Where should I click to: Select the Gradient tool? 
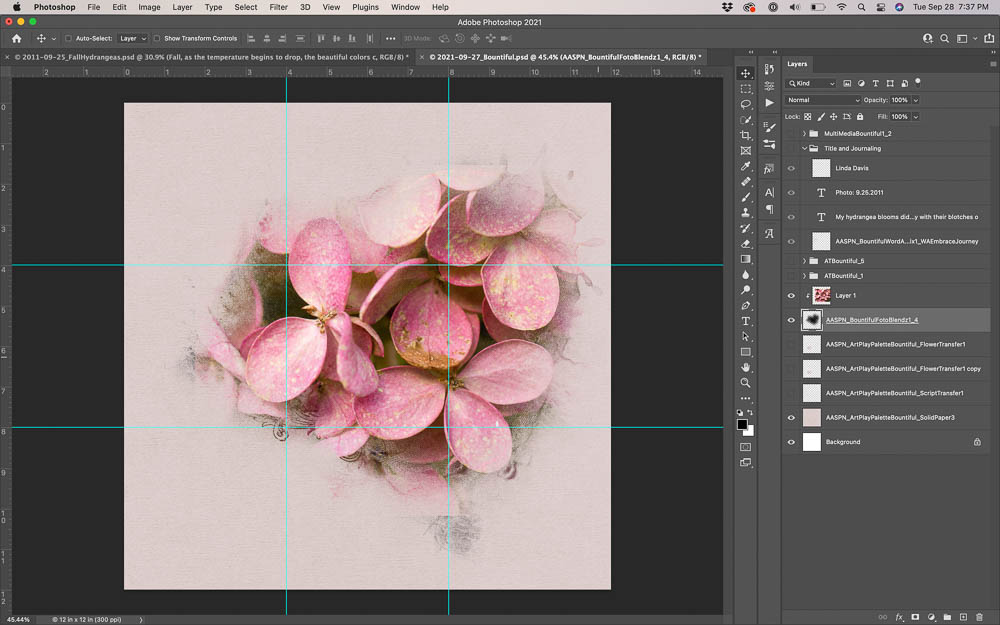coord(745,259)
